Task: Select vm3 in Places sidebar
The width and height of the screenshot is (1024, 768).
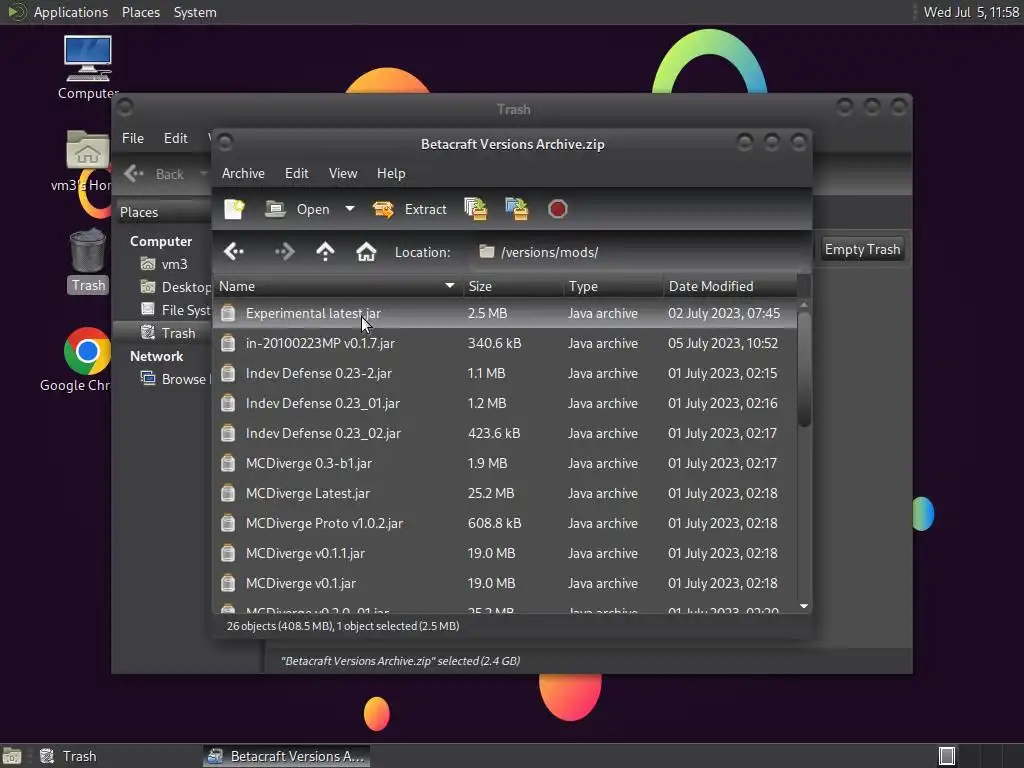Action: point(165,264)
